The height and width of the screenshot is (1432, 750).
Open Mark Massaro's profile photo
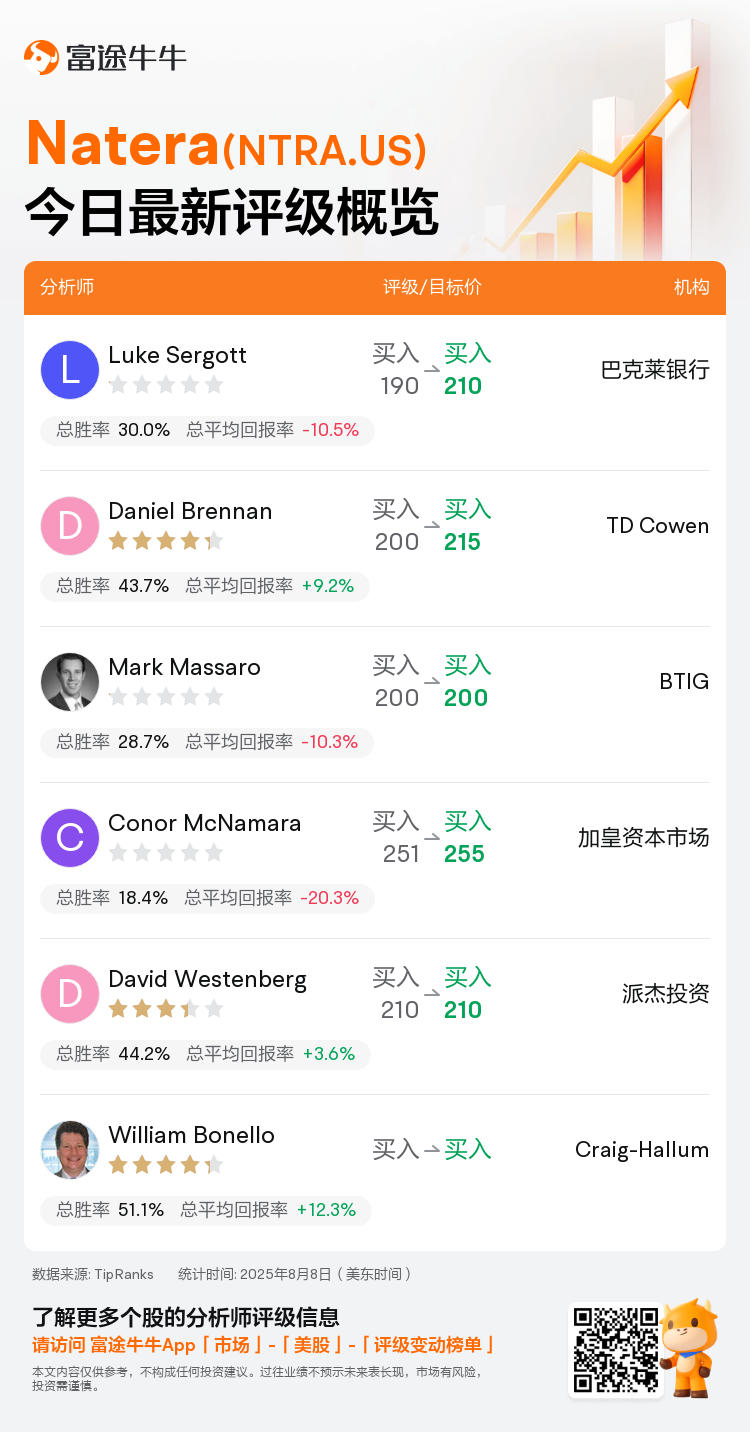click(70, 682)
